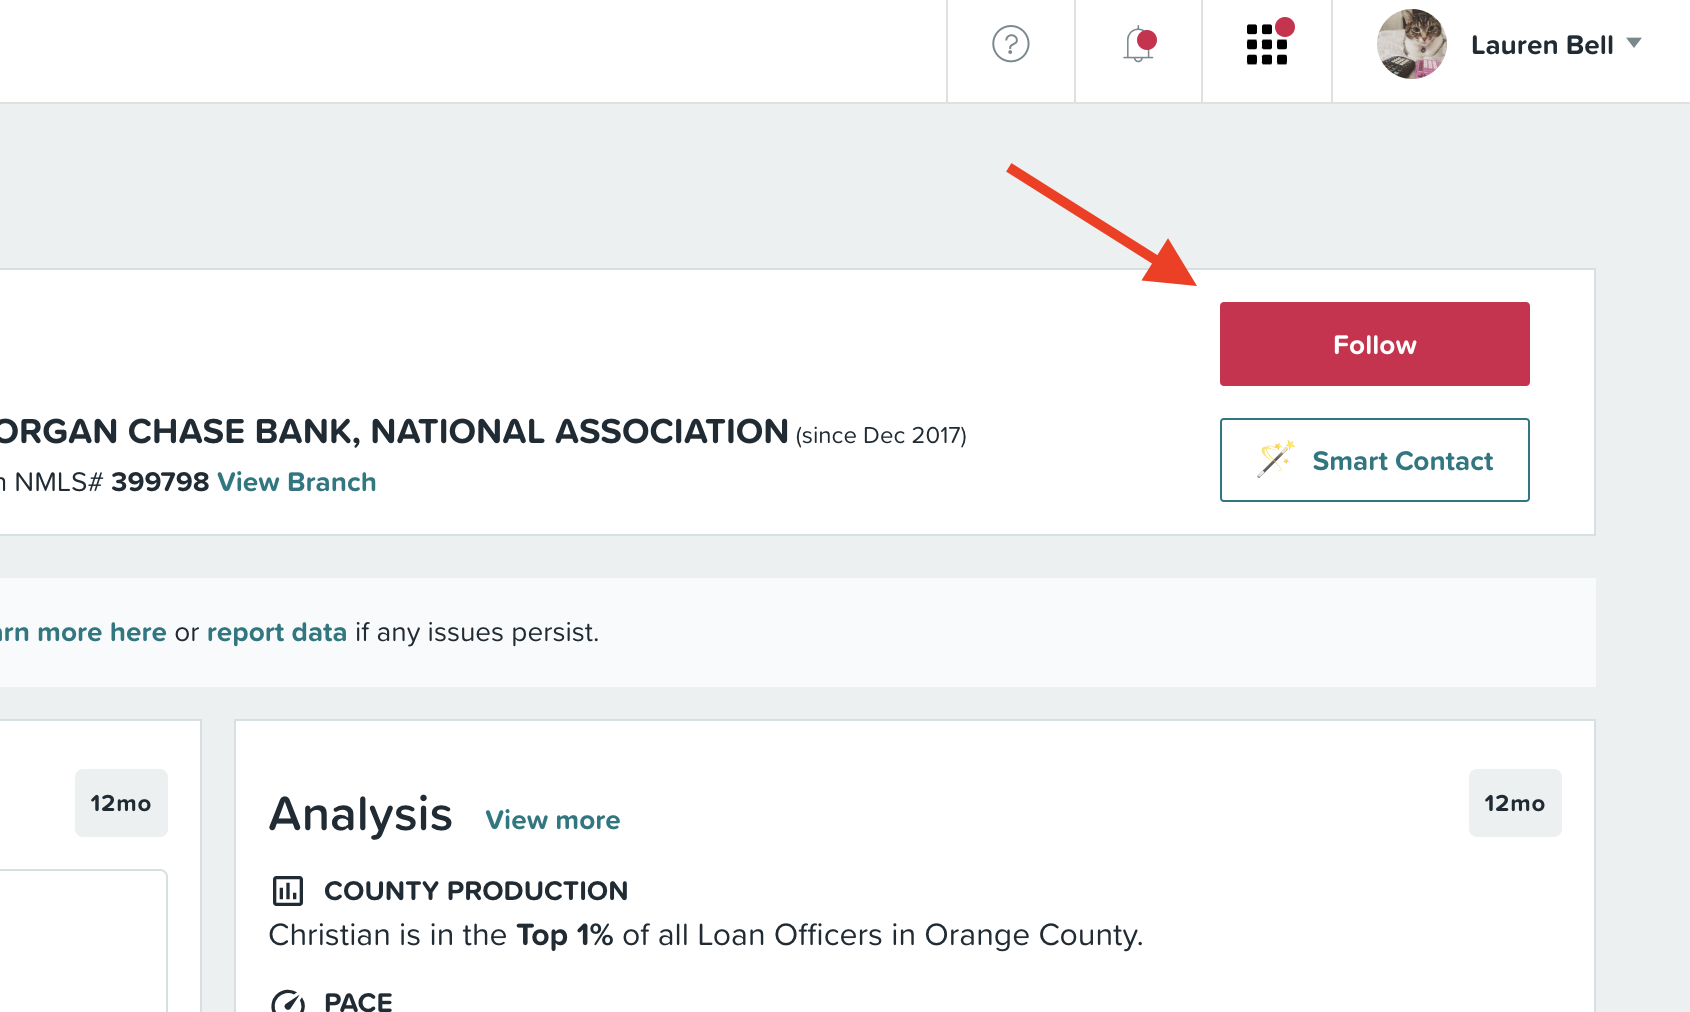
Task: Click the 'report data' link
Action: point(277,632)
